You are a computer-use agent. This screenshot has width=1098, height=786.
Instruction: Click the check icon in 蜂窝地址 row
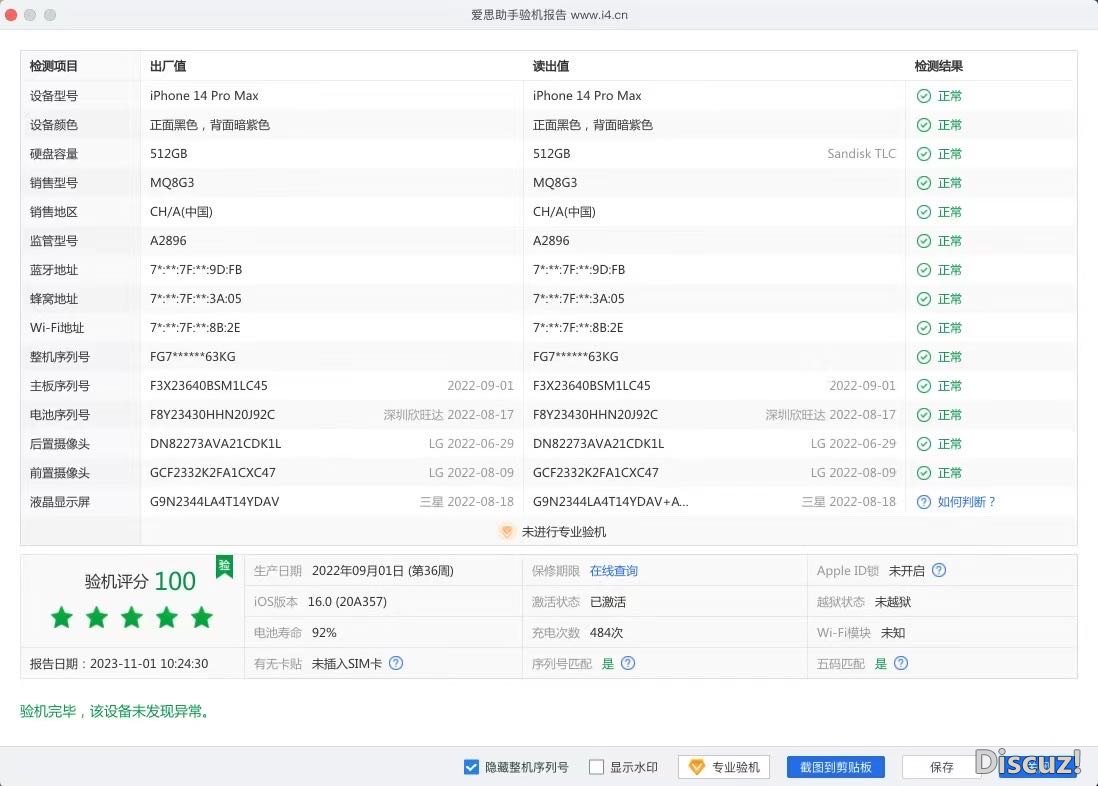pyautogui.click(x=924, y=299)
